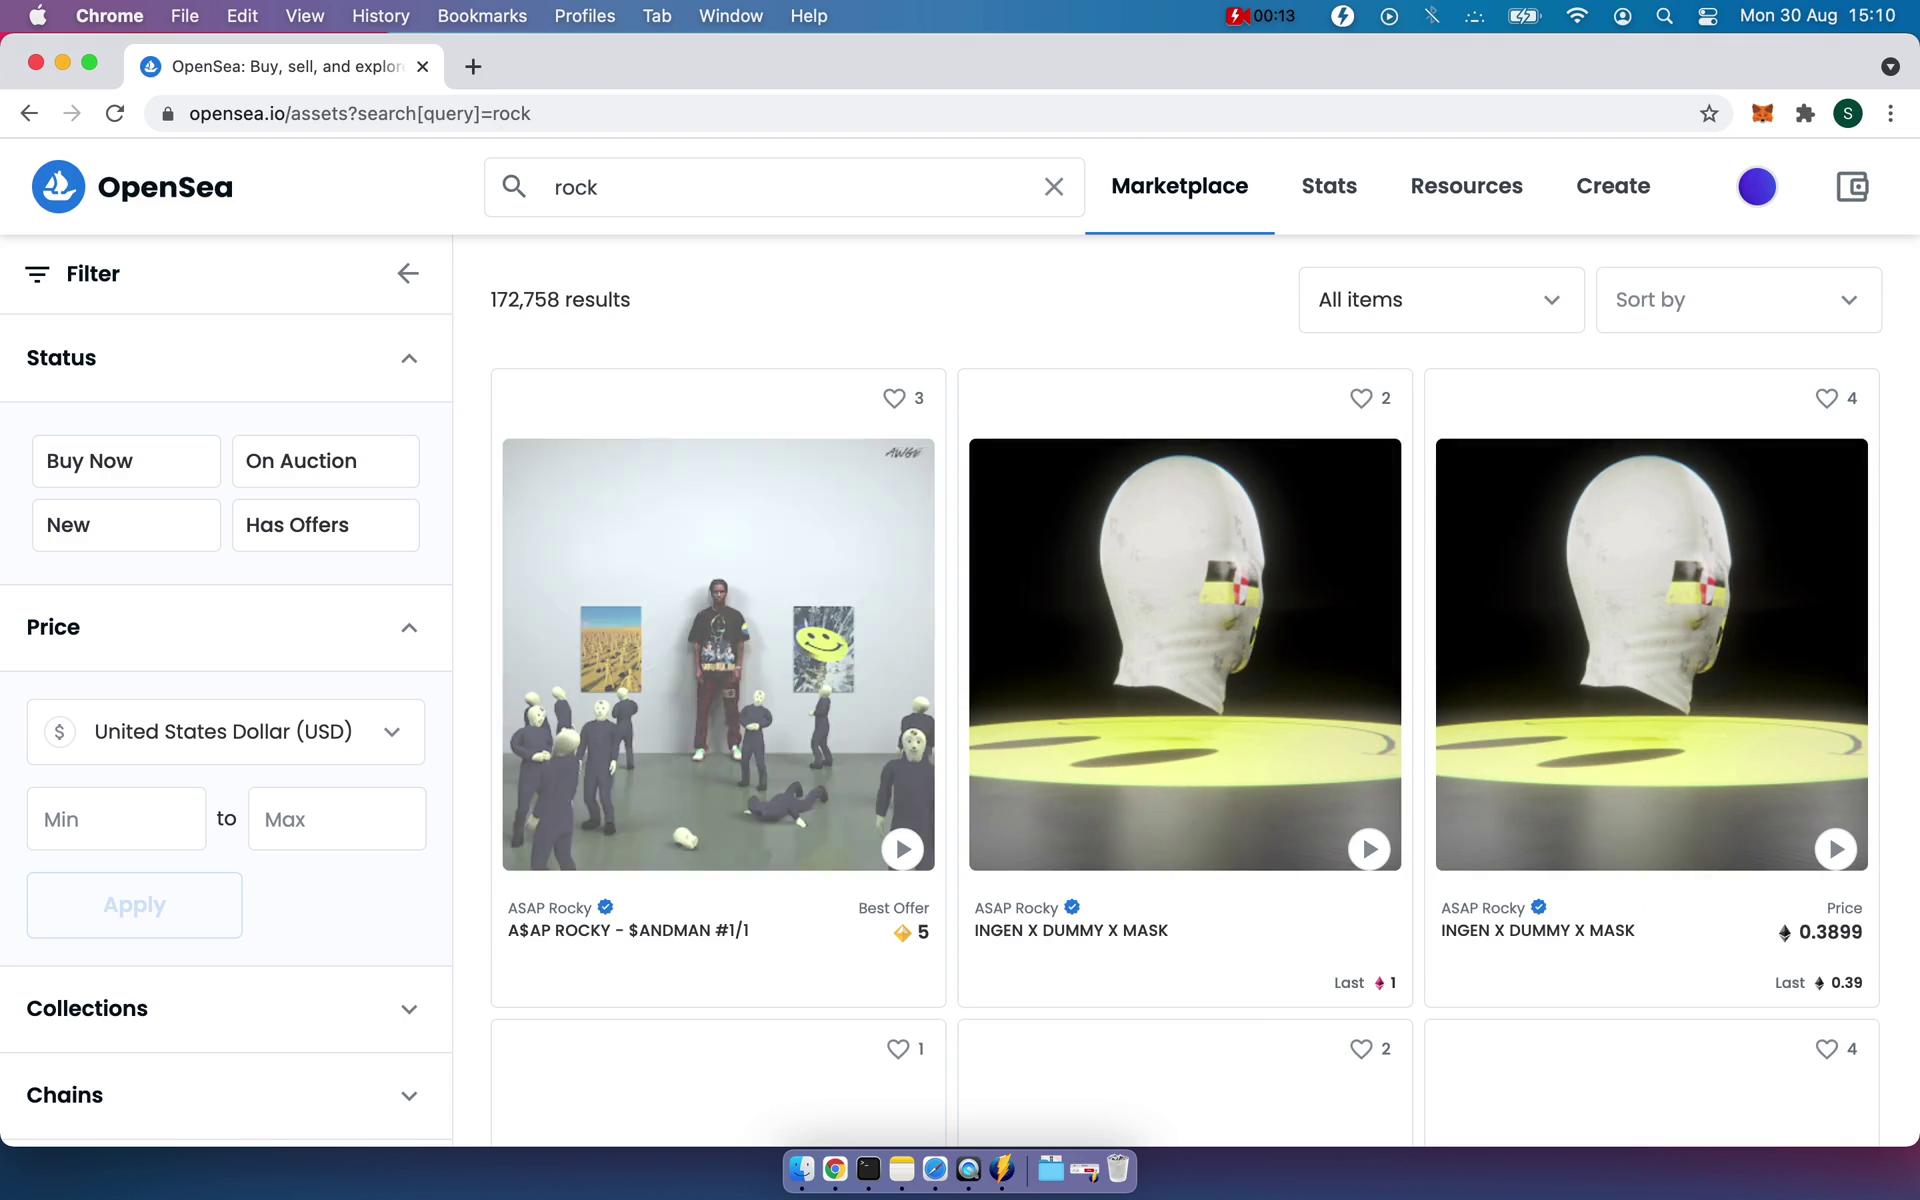Click the search magnifying glass icon
1920x1200 pixels.
coord(511,185)
